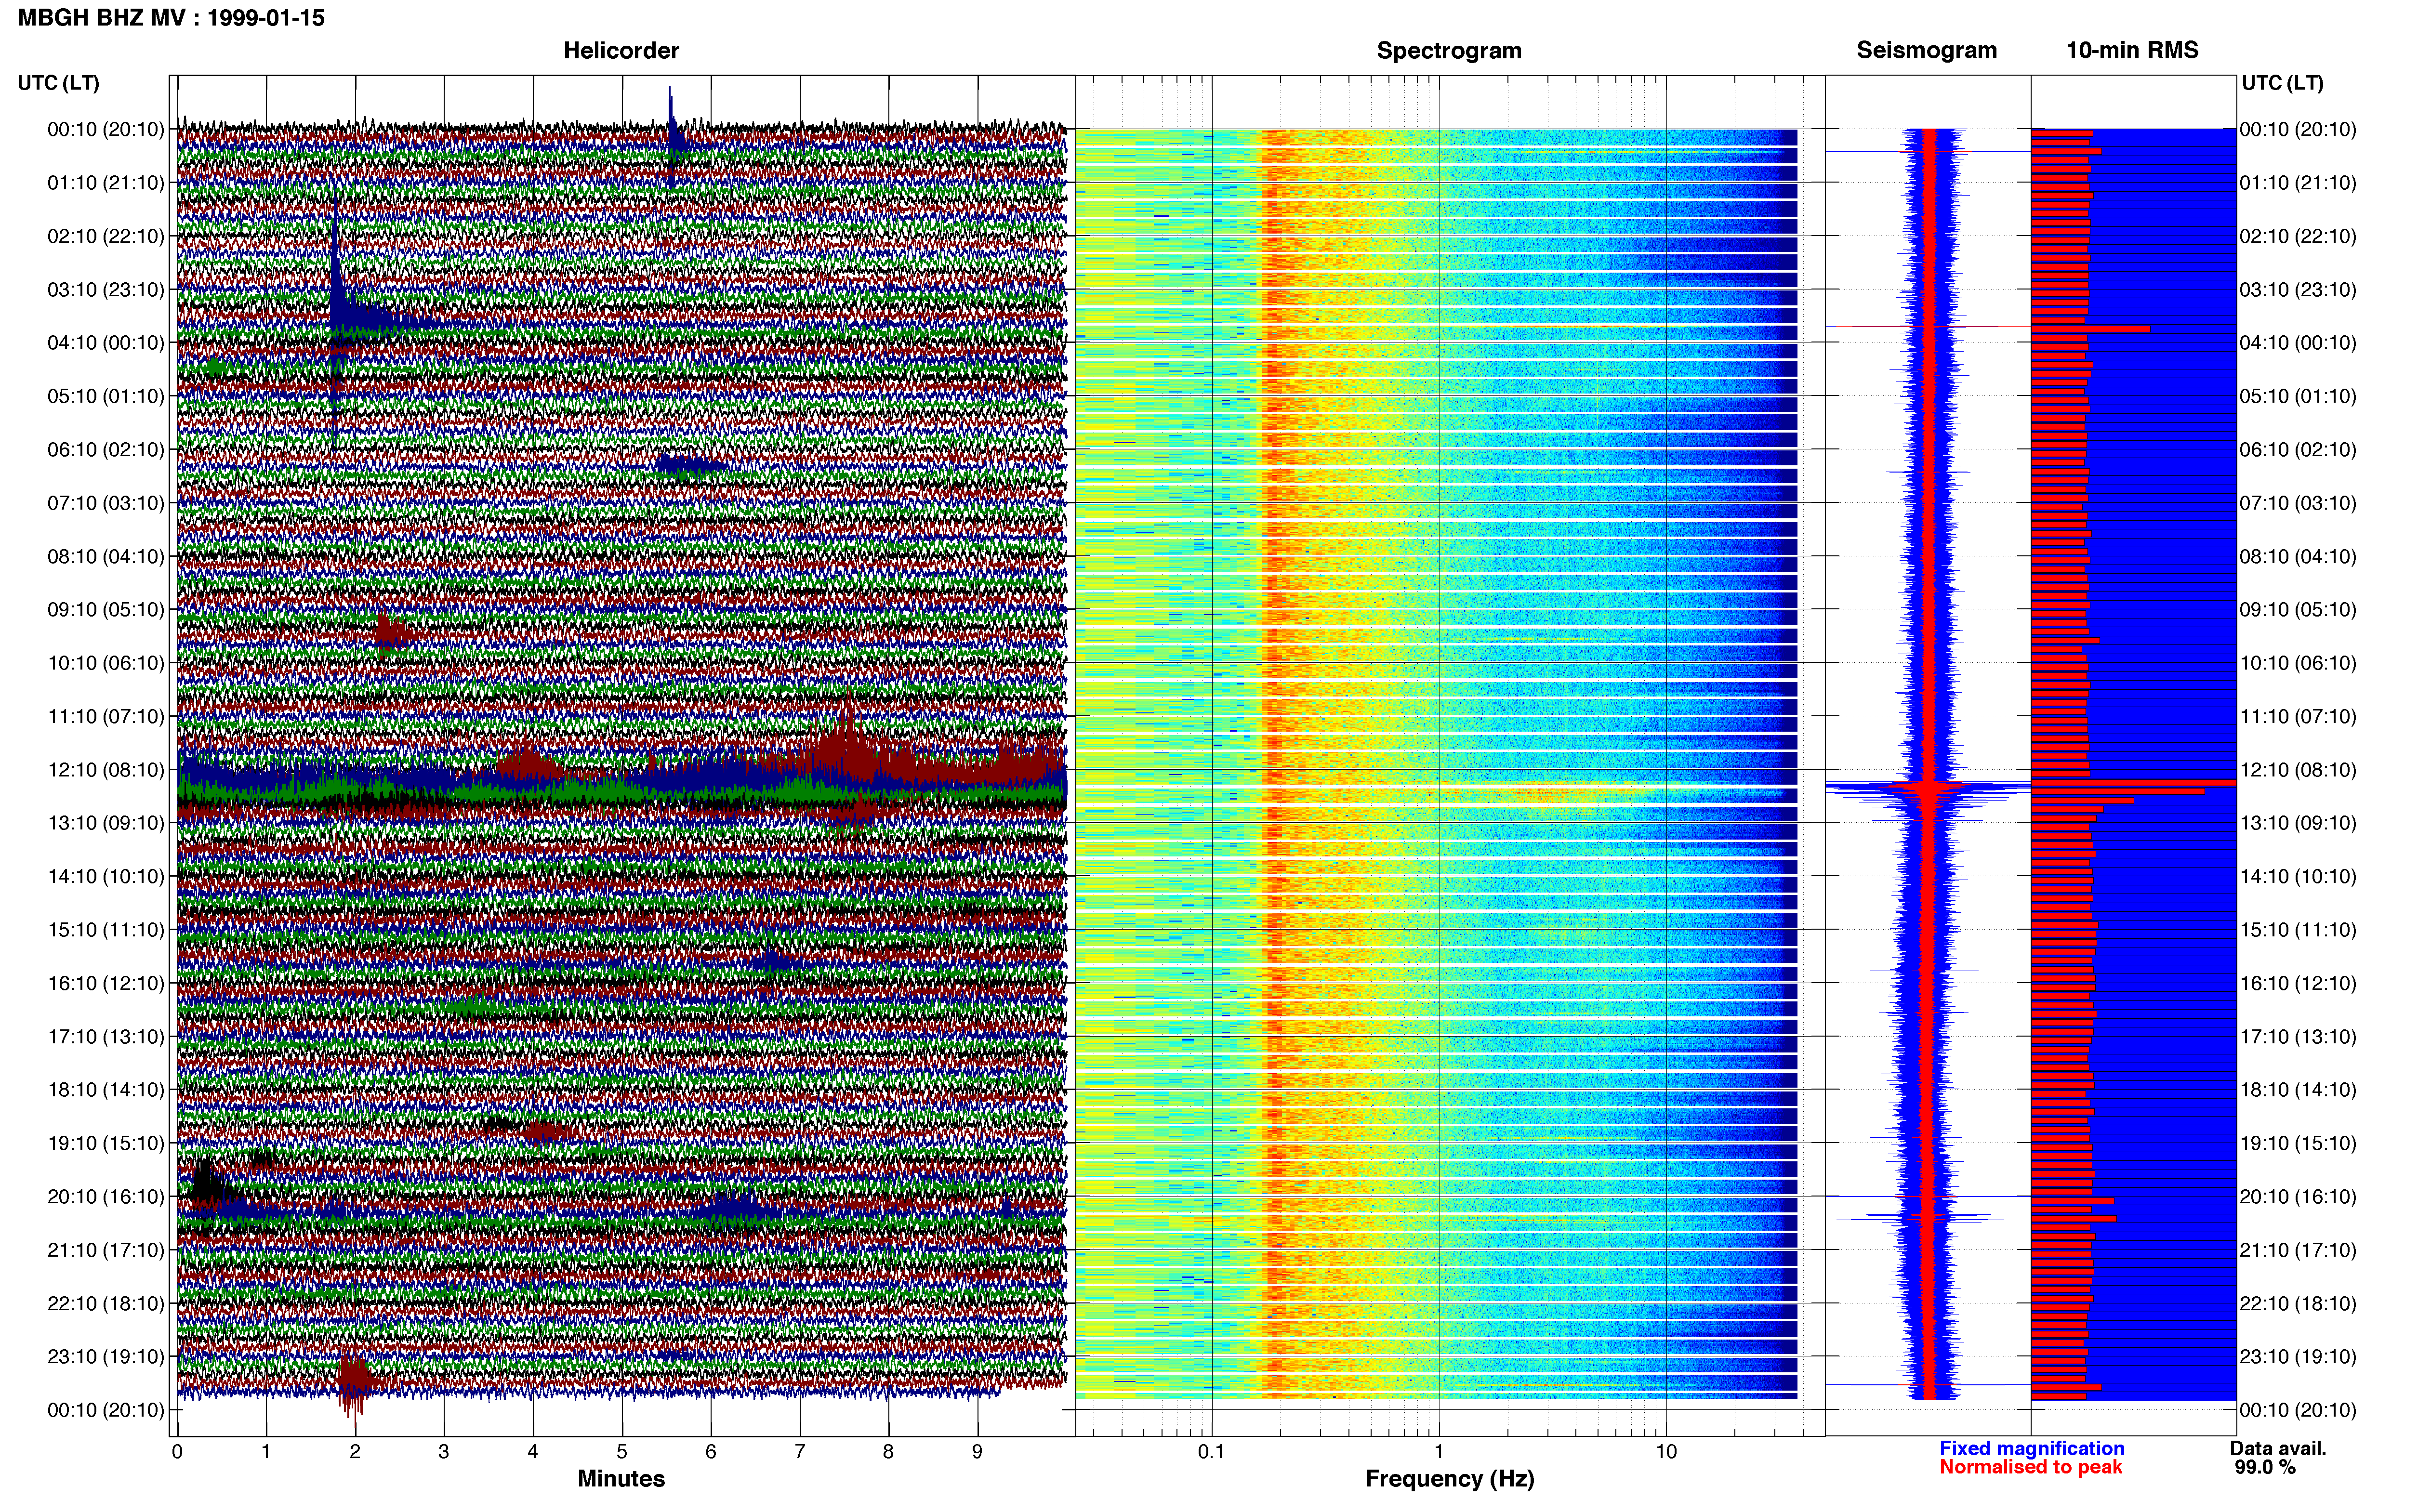2418x1512 pixels.
Task: Click the widest seismogram burst below 12:10
Action: tap(1927, 789)
